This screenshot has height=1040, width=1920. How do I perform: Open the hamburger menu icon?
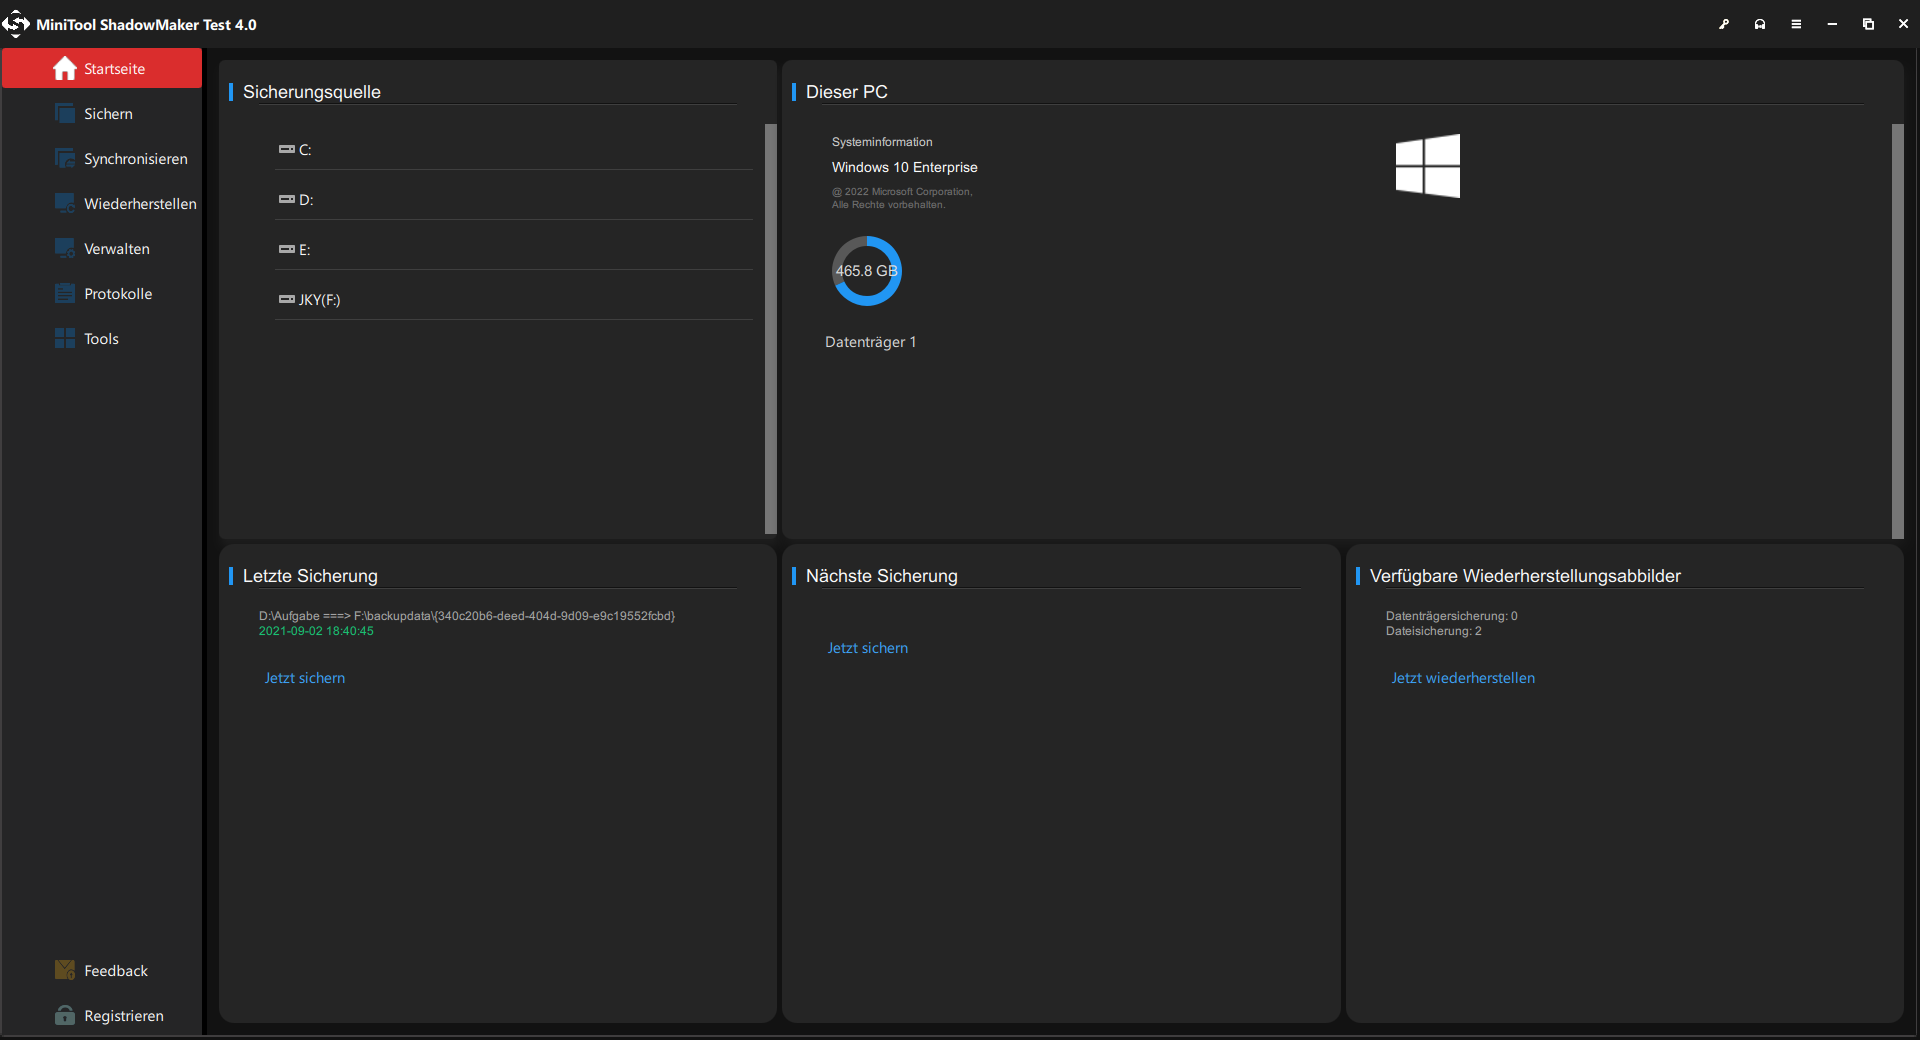click(x=1796, y=24)
